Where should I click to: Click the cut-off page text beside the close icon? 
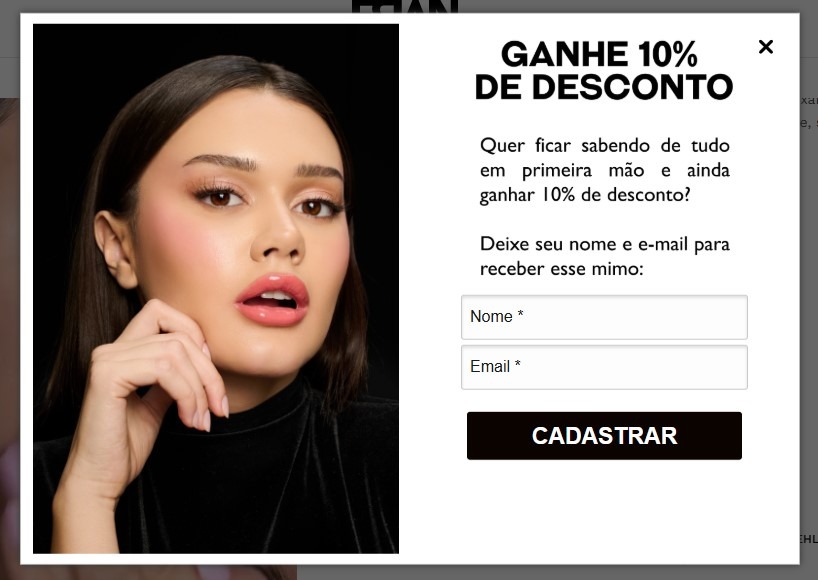pos(809,100)
